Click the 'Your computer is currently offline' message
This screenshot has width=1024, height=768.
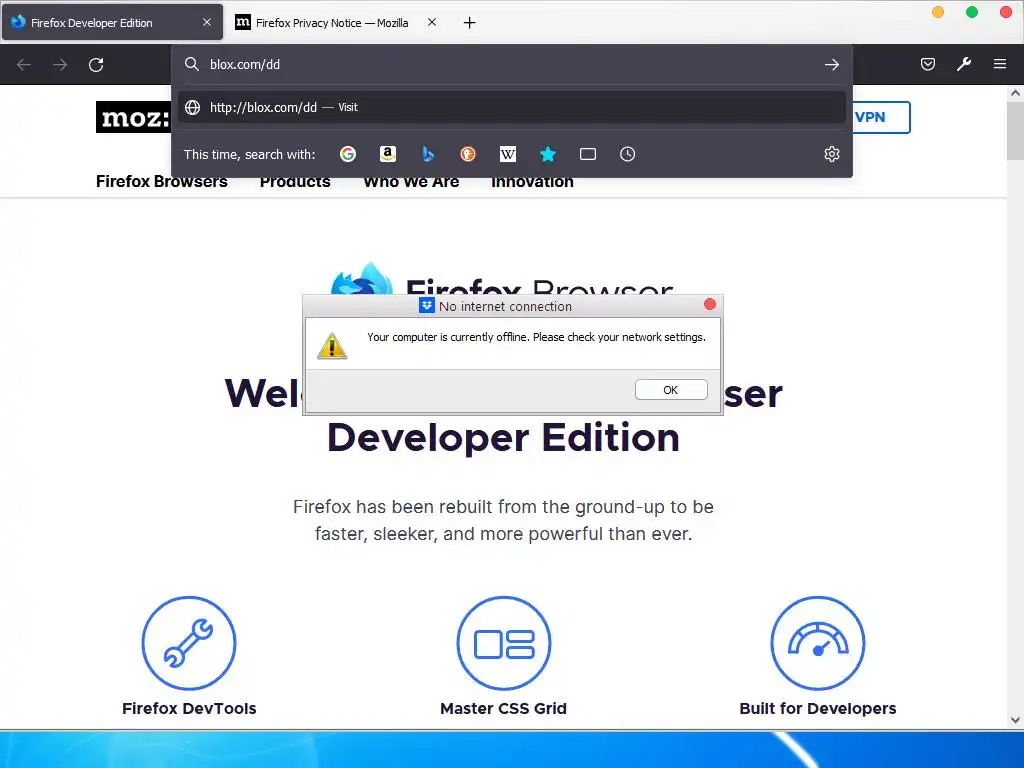point(536,337)
